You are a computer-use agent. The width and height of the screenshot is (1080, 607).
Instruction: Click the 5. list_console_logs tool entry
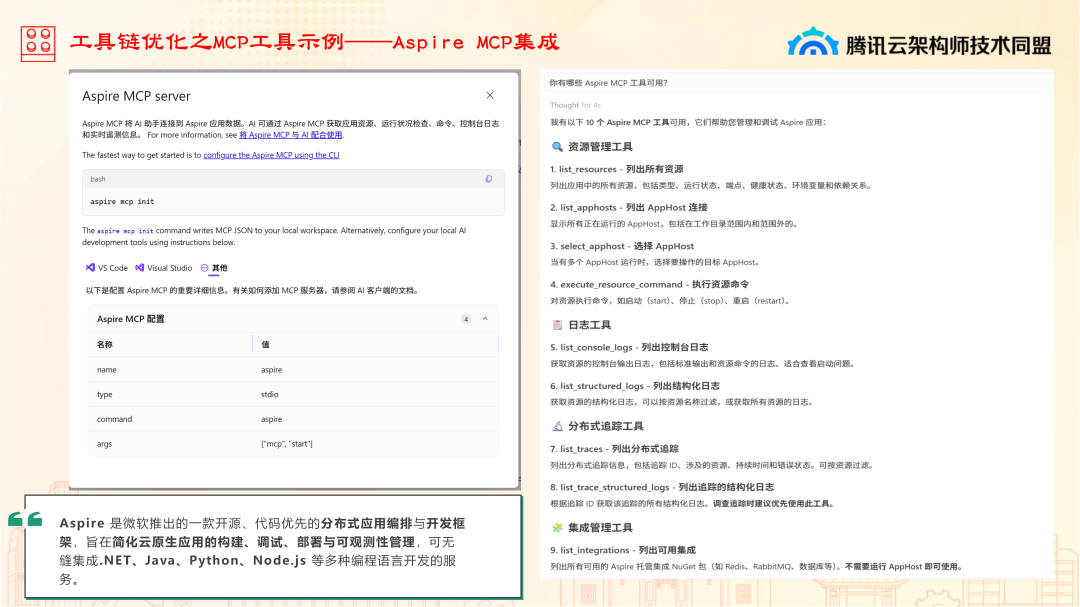pyautogui.click(x=629, y=347)
